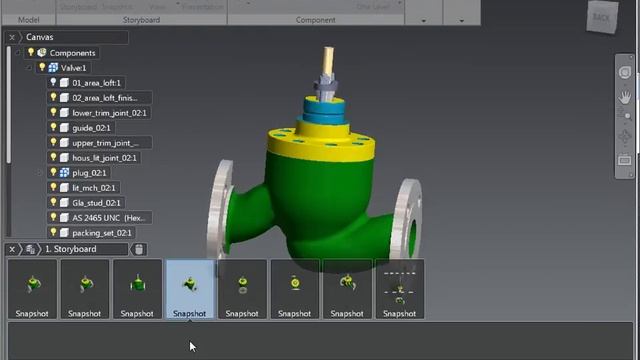The image size is (640, 360).
Task: Open the Full Navigation Wheel tool
Action: (624, 73)
